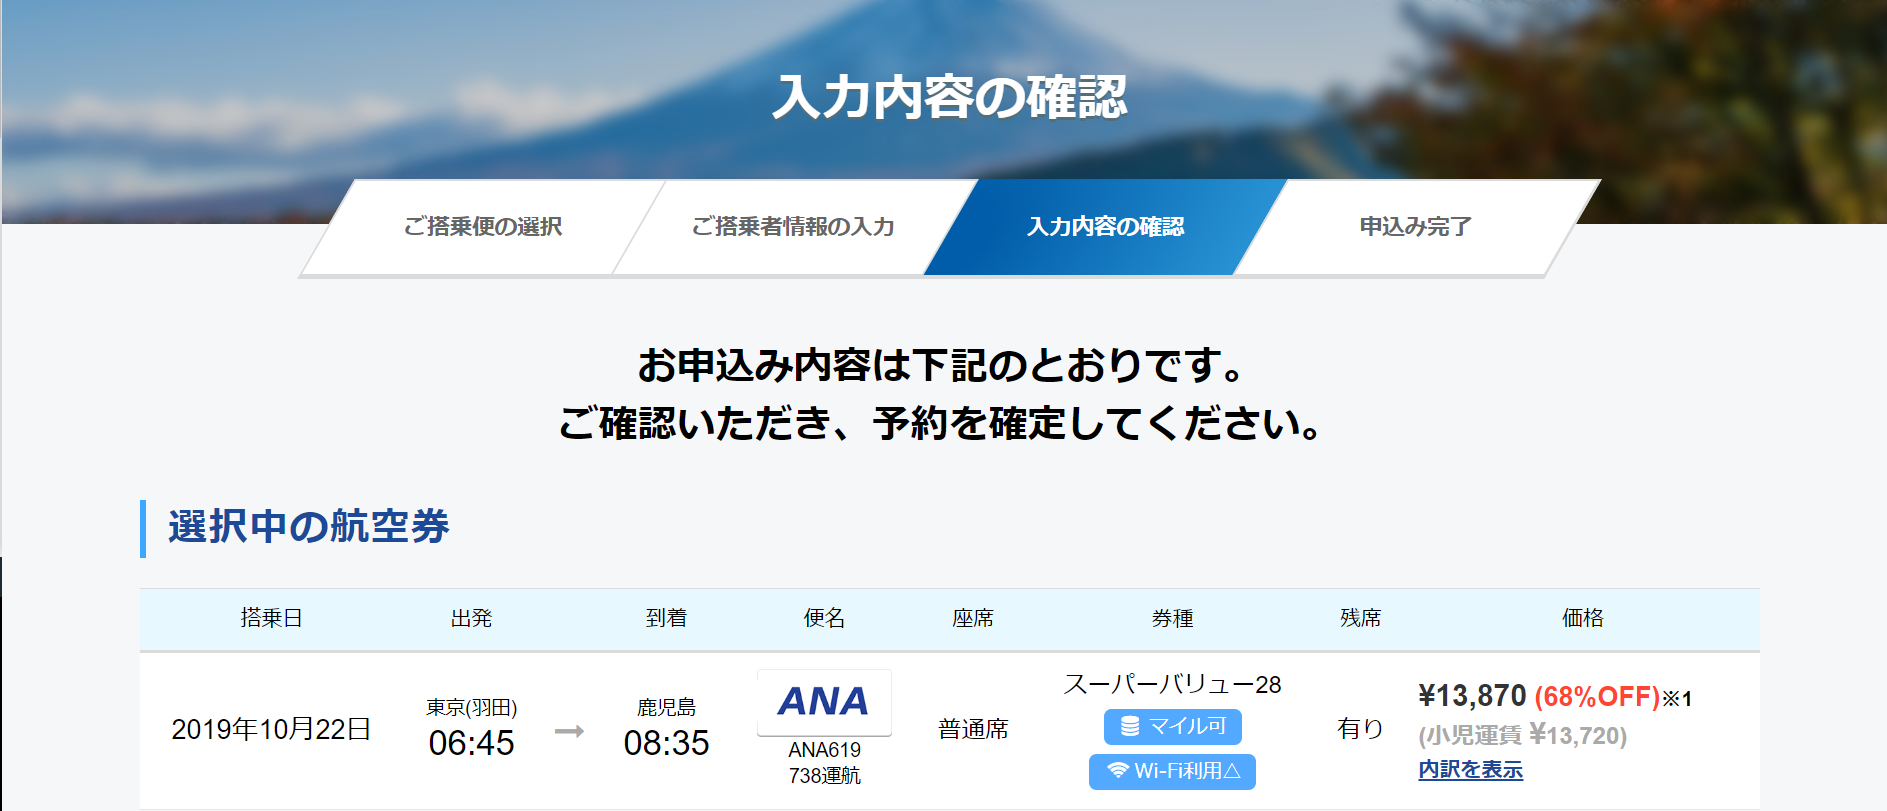The height and width of the screenshot is (811, 1887).
Task: Click the price ¥13,870
Action: (x=1472, y=696)
